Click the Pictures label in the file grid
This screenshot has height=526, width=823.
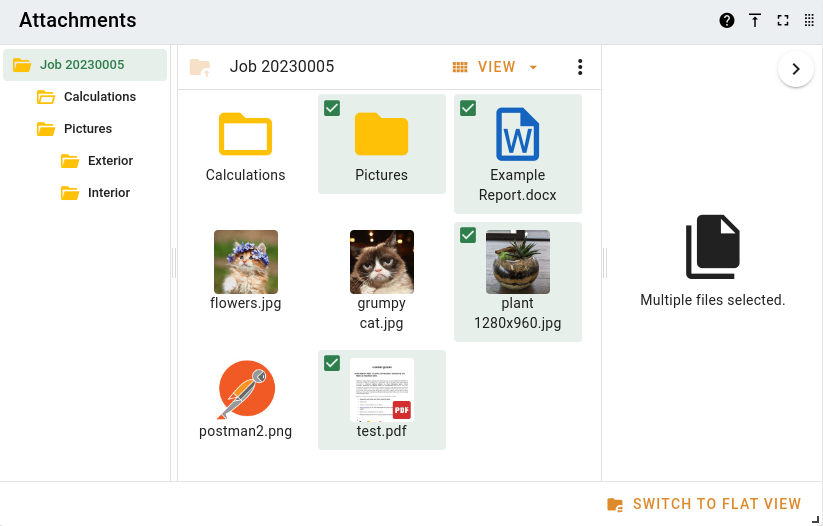[381, 175]
